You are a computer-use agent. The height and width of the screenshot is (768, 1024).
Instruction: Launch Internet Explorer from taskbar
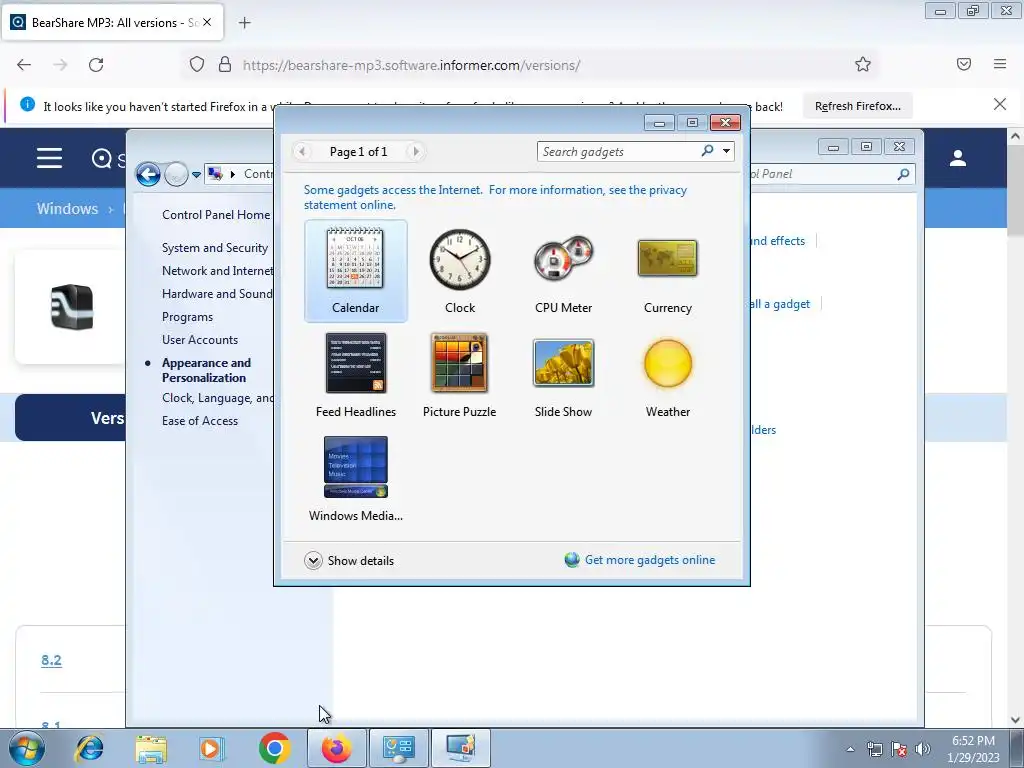(x=89, y=748)
